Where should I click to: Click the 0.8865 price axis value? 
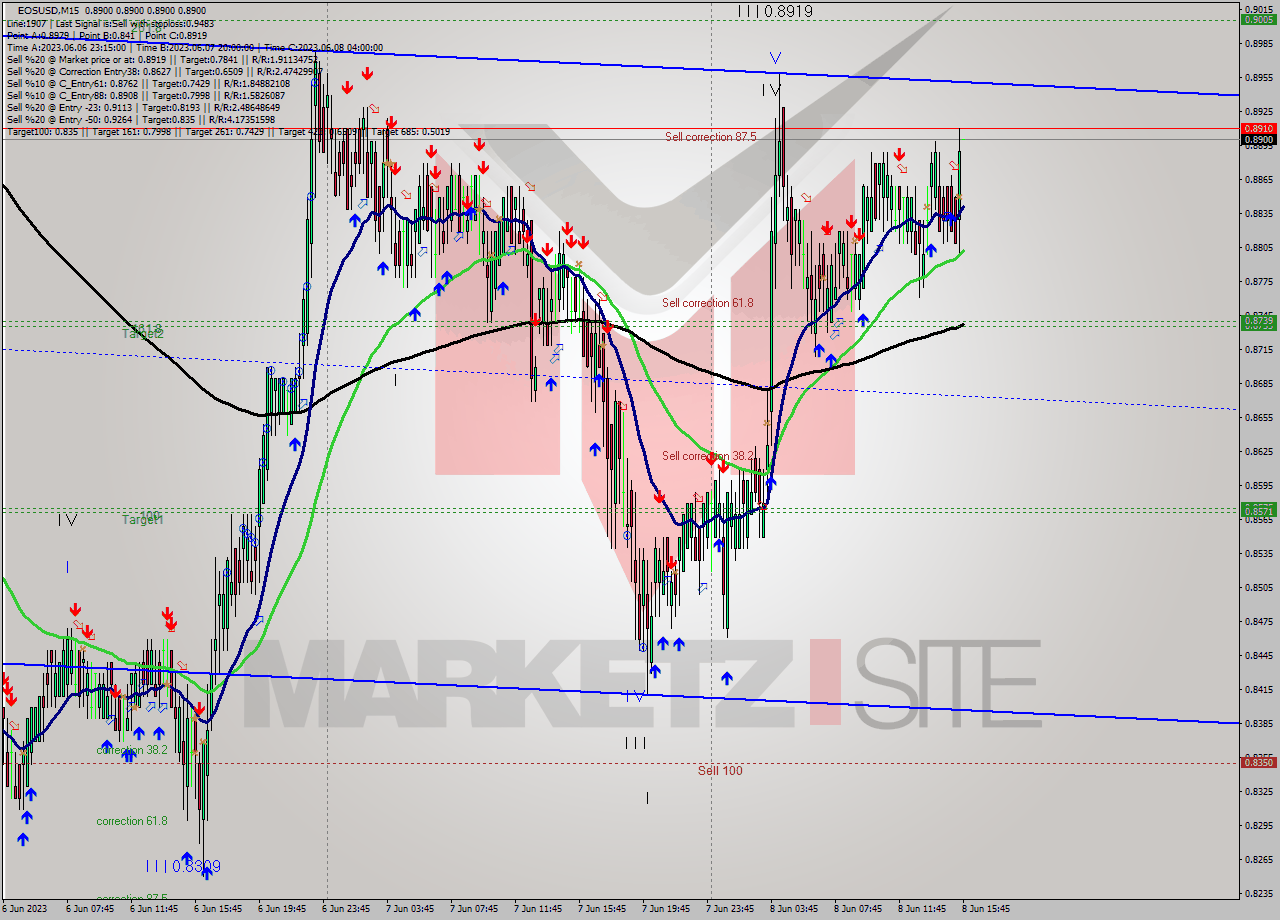point(1258,180)
